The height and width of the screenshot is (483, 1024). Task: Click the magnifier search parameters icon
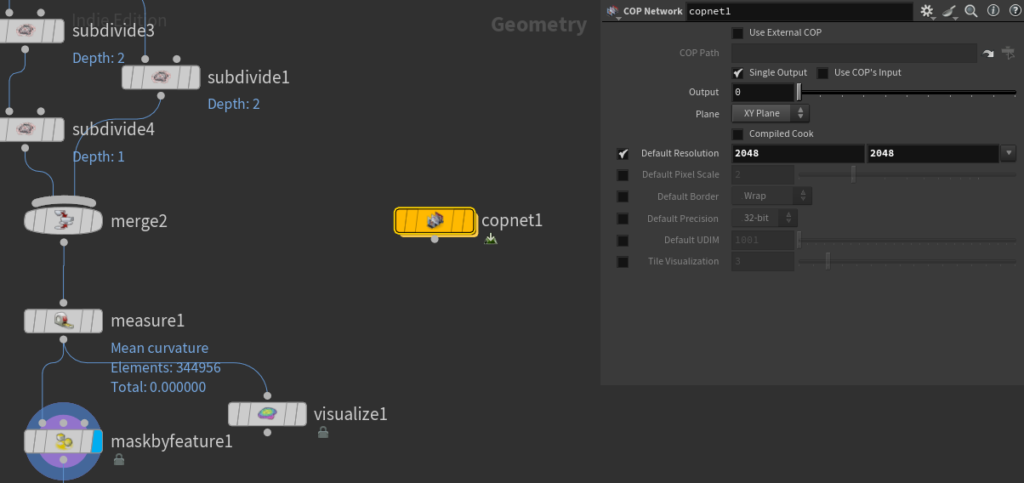pyautogui.click(x=971, y=11)
